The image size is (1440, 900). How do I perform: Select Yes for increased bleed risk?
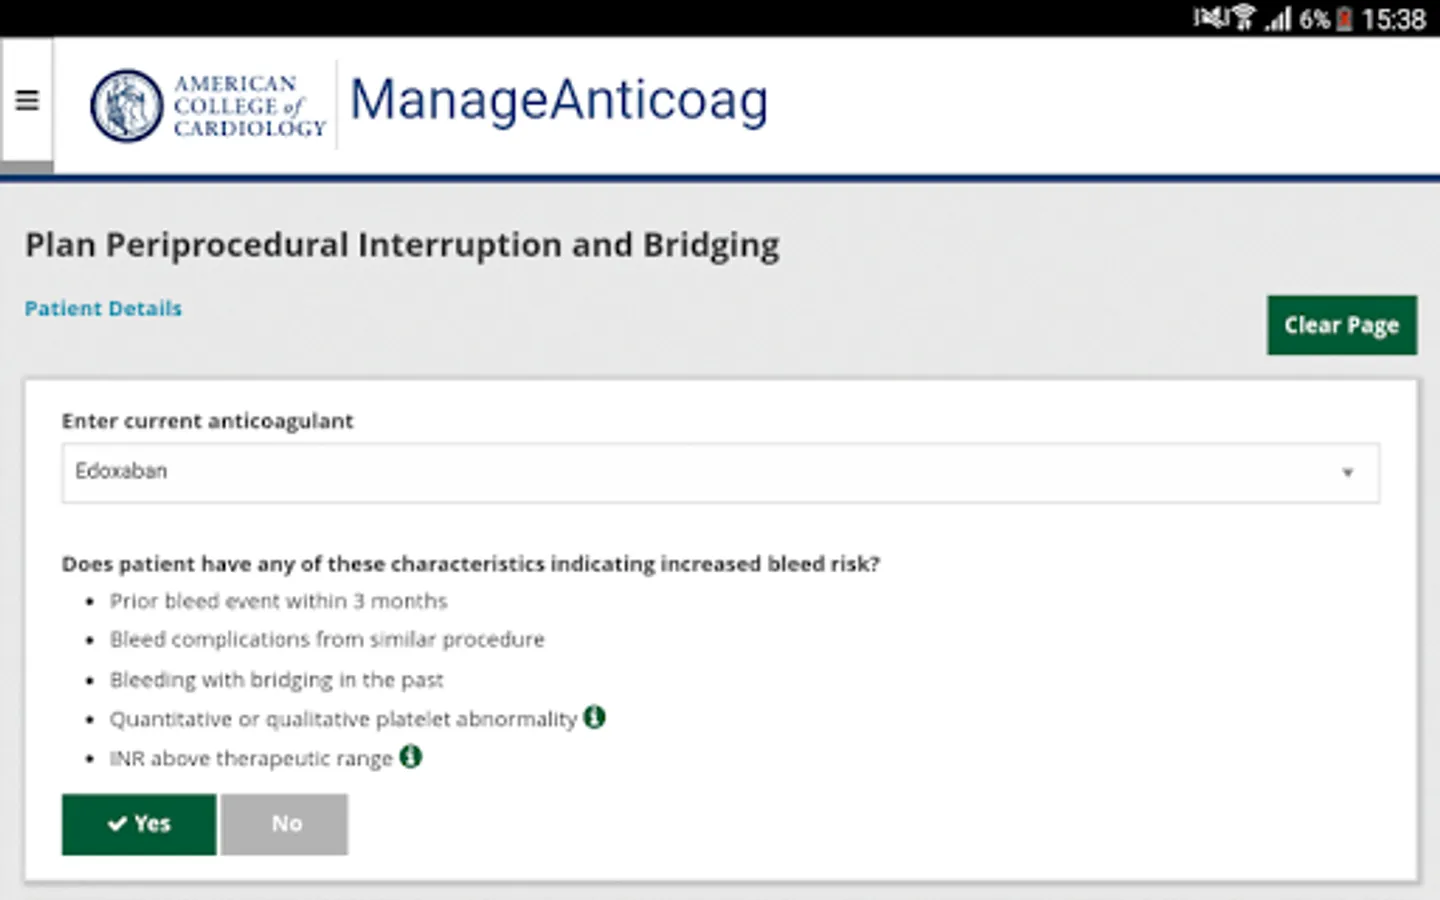pyautogui.click(x=139, y=824)
